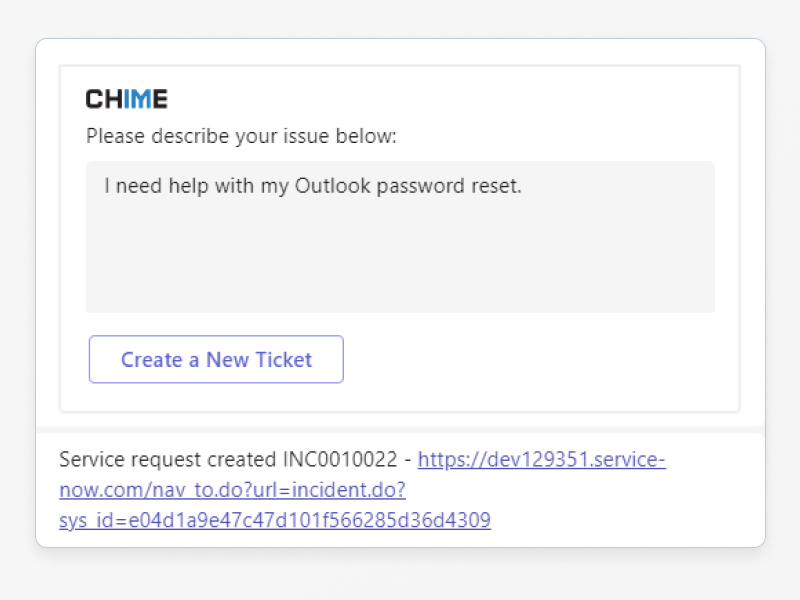Place cursor before "I need help" text
This screenshot has width=800, height=600.
click(104, 186)
